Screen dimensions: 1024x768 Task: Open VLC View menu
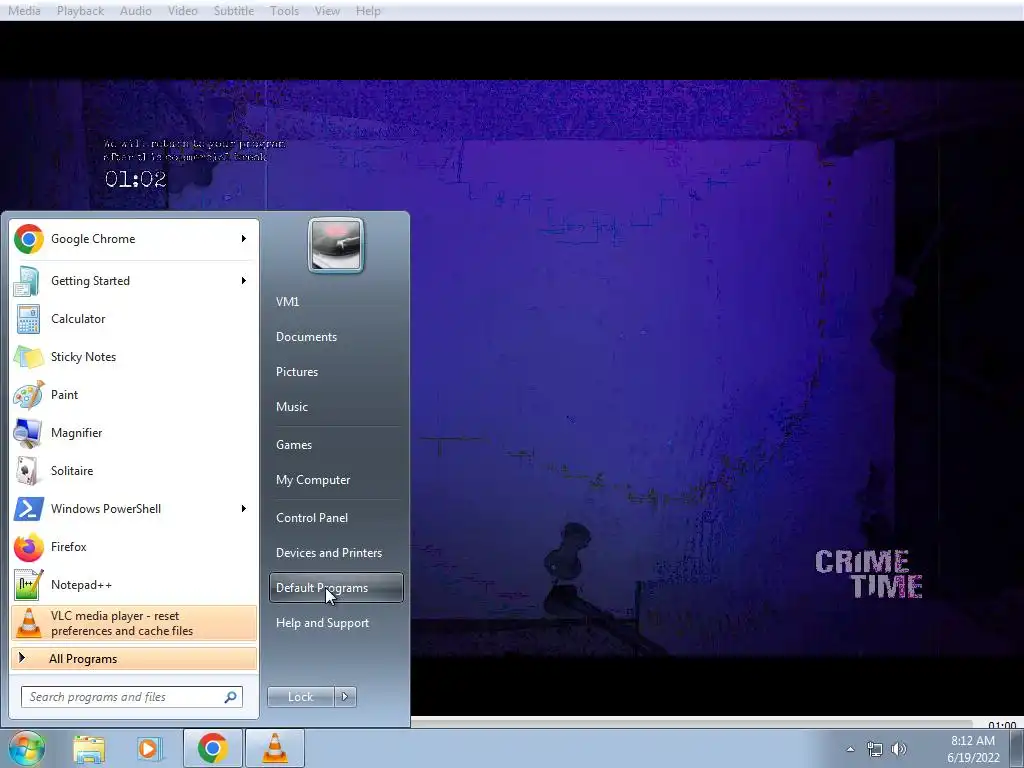point(327,10)
